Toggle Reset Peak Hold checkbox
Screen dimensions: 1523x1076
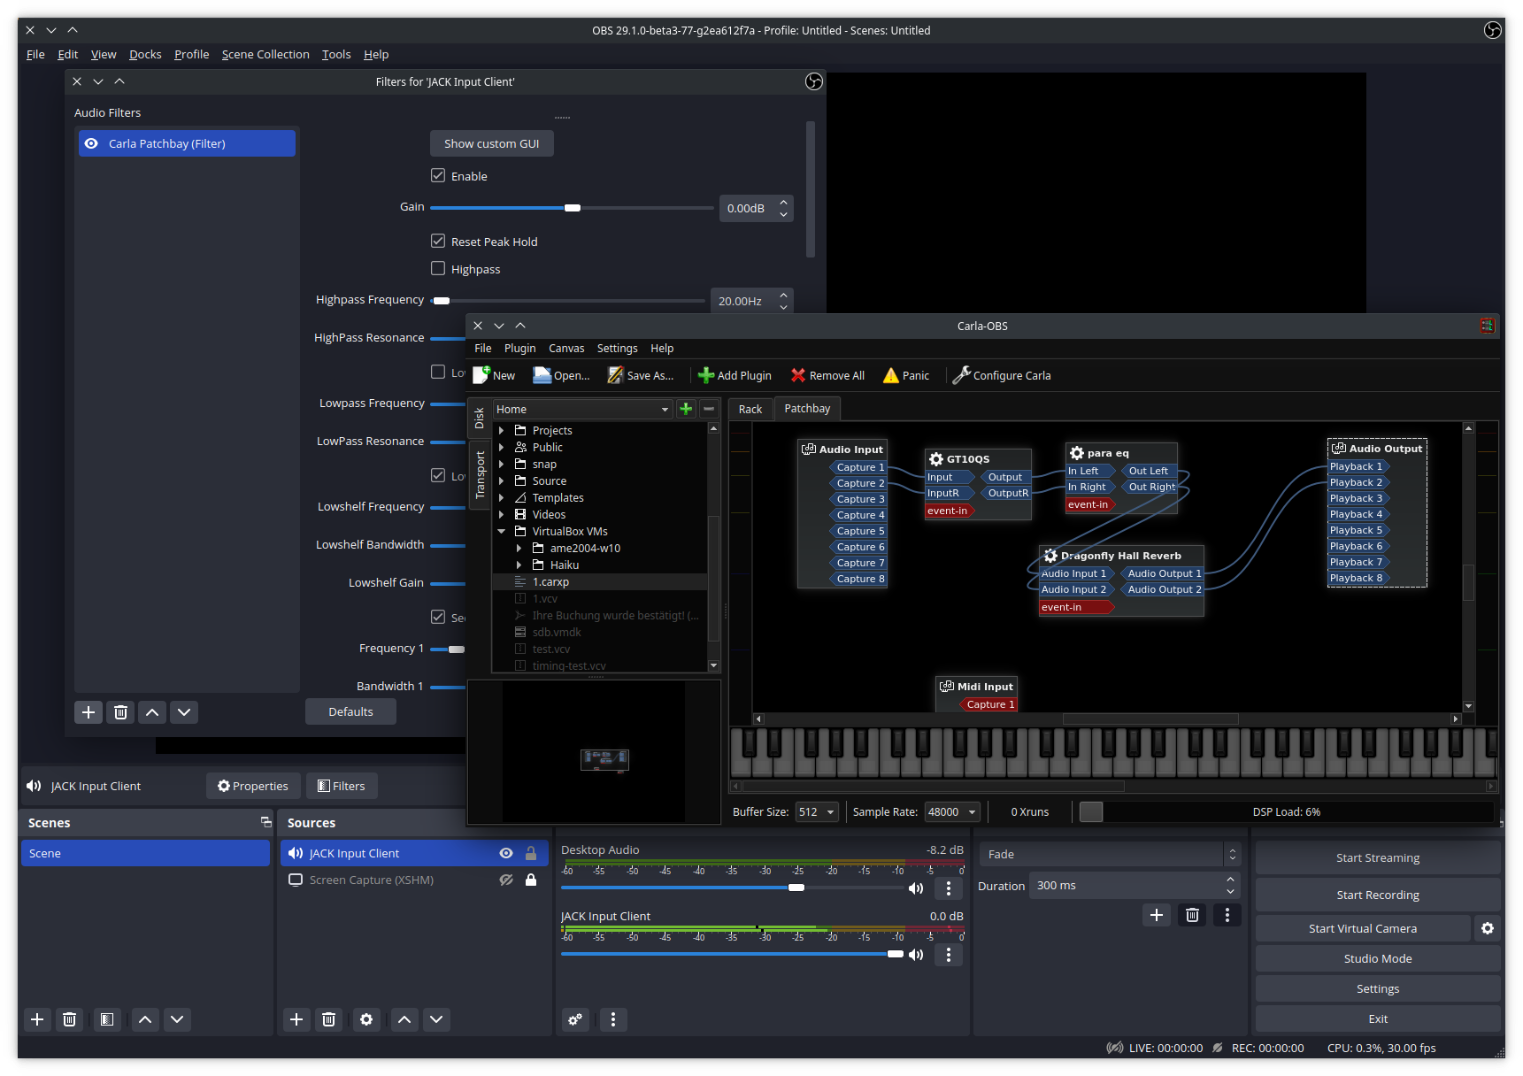tap(438, 241)
